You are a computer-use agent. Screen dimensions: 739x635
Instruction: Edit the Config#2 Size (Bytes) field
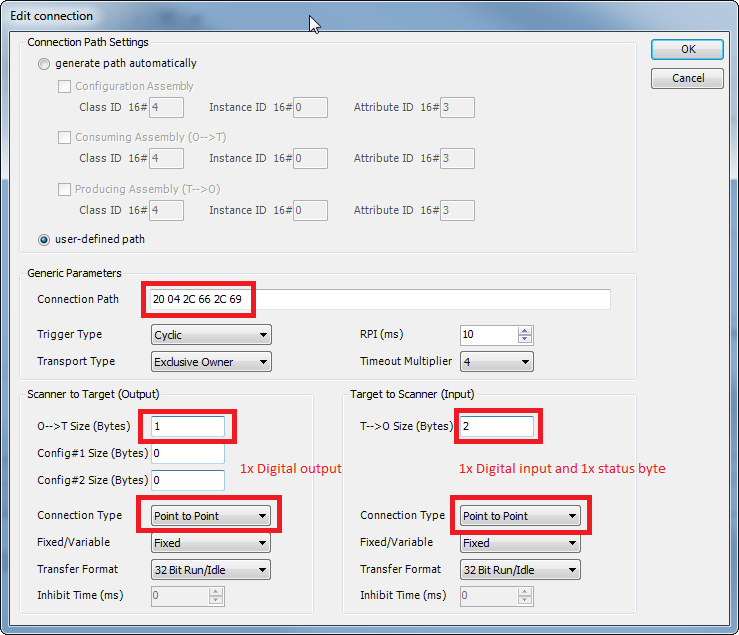coord(188,480)
